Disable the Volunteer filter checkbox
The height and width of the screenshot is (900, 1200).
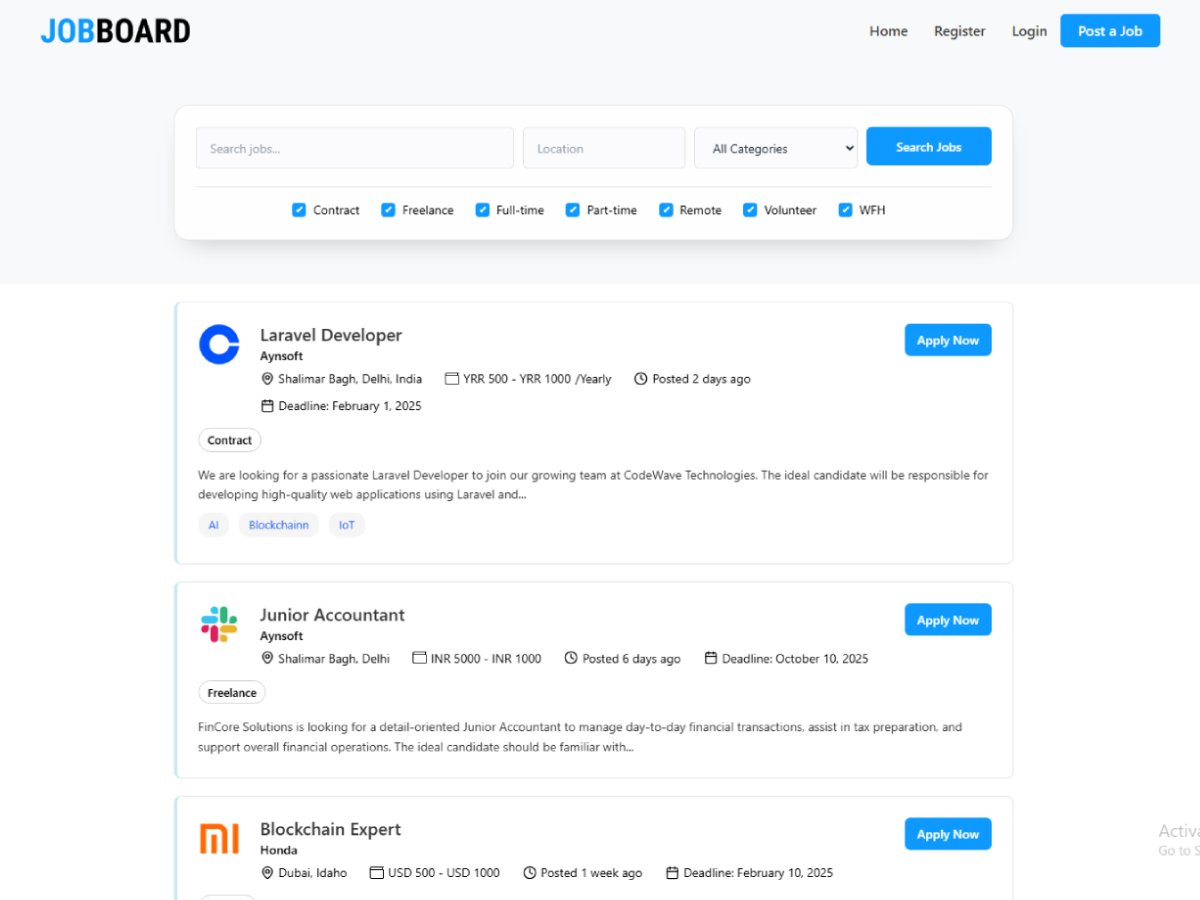[750, 210]
